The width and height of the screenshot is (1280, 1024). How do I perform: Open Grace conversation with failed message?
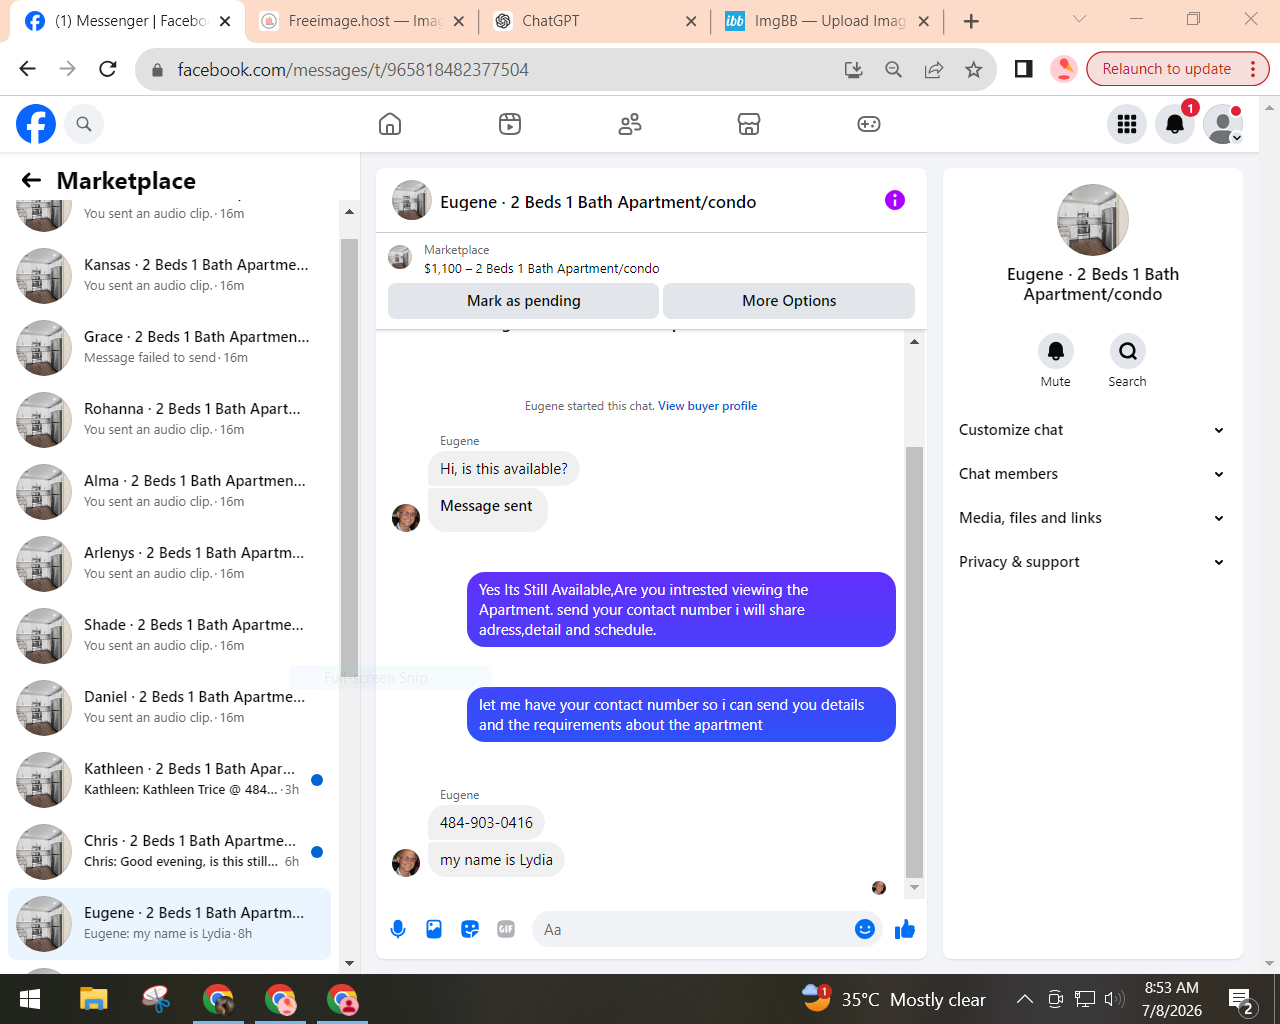170,348
